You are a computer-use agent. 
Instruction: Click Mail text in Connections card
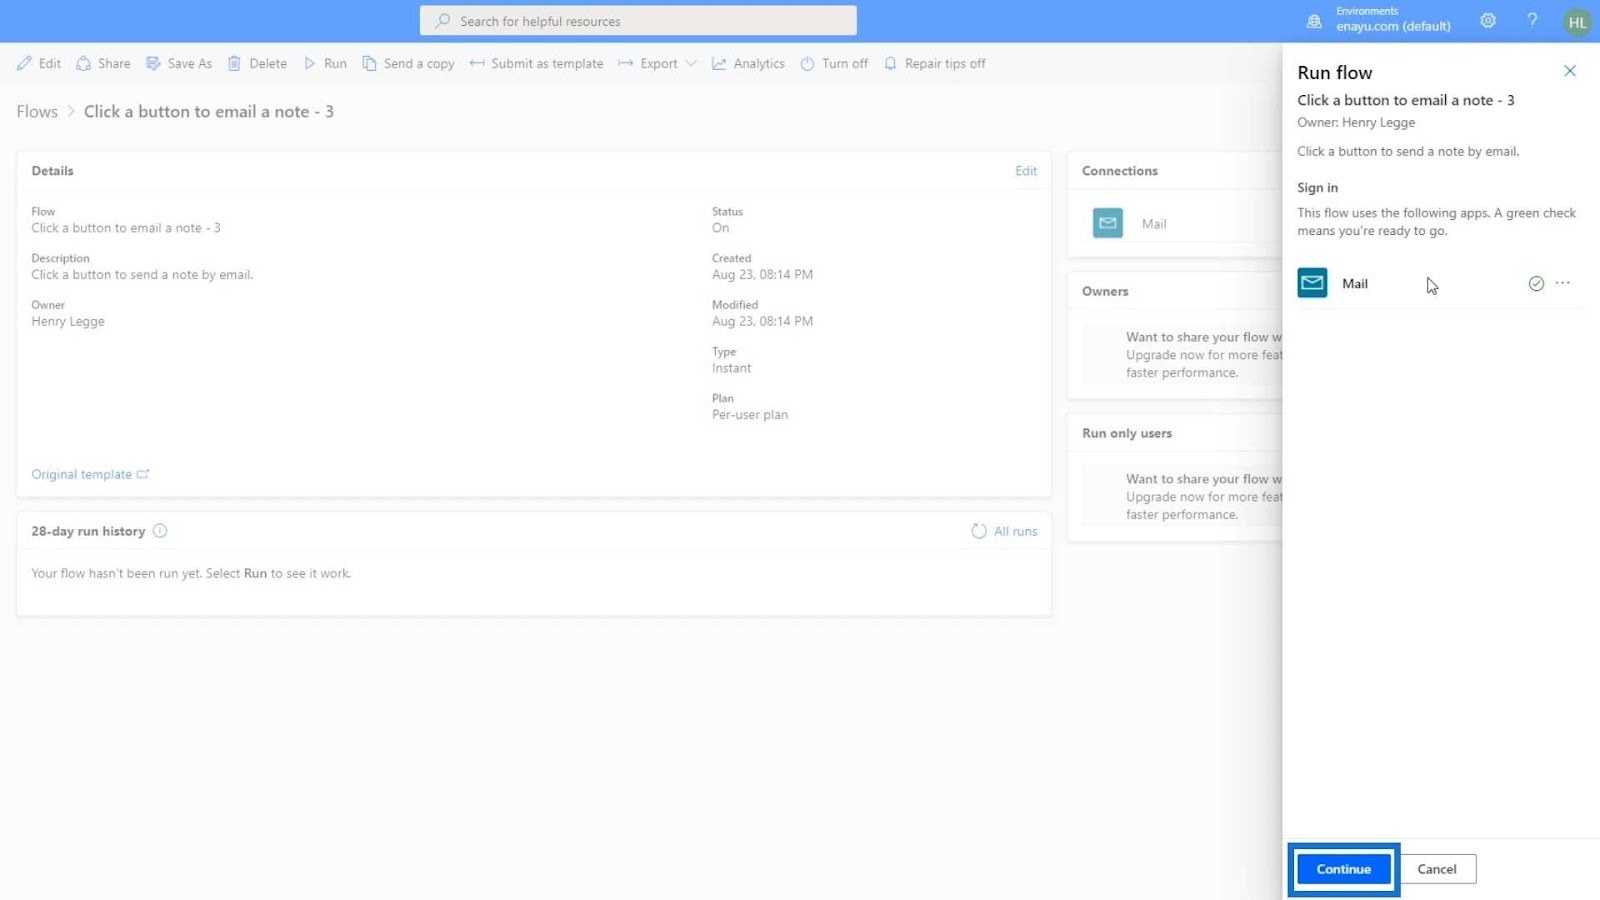click(x=1154, y=224)
